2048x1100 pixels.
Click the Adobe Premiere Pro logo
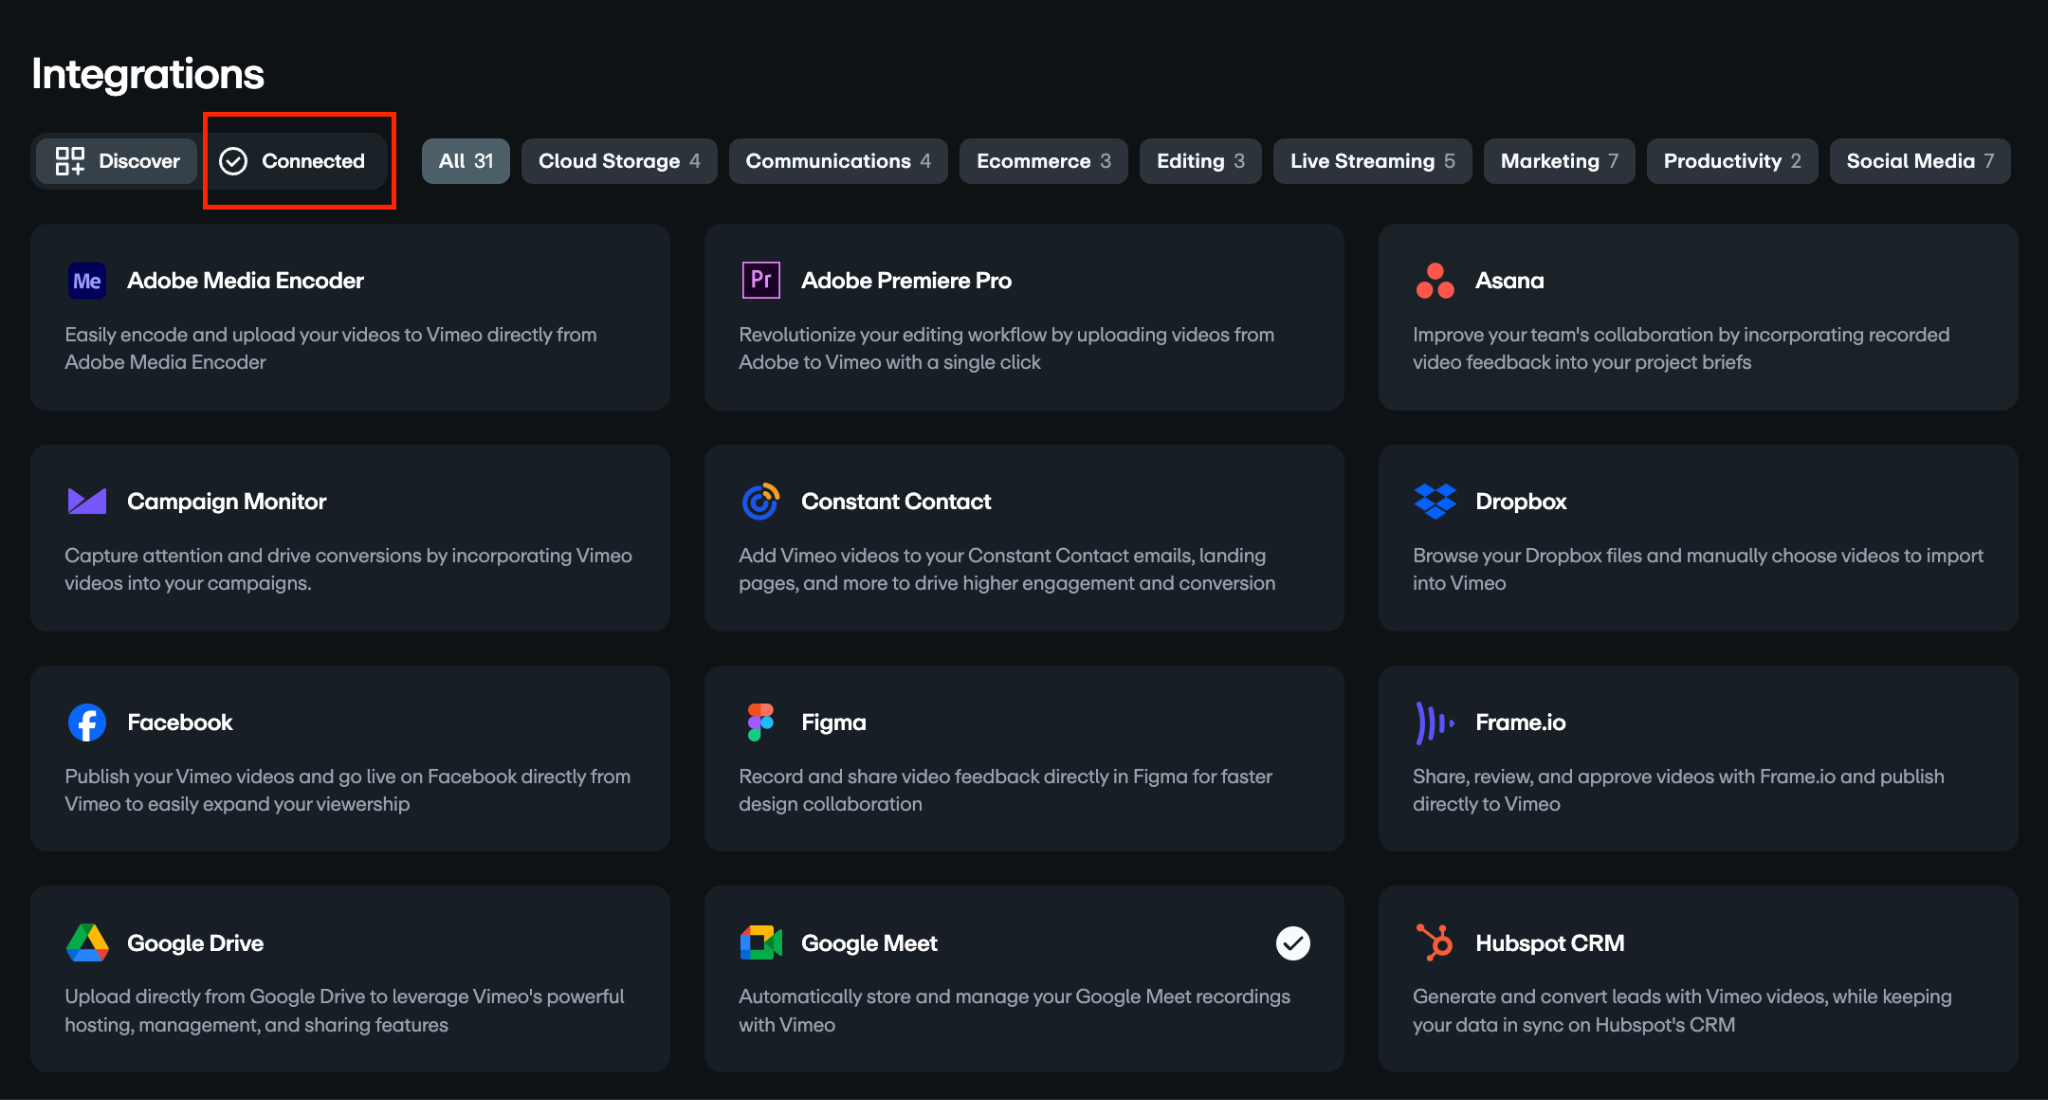(760, 281)
